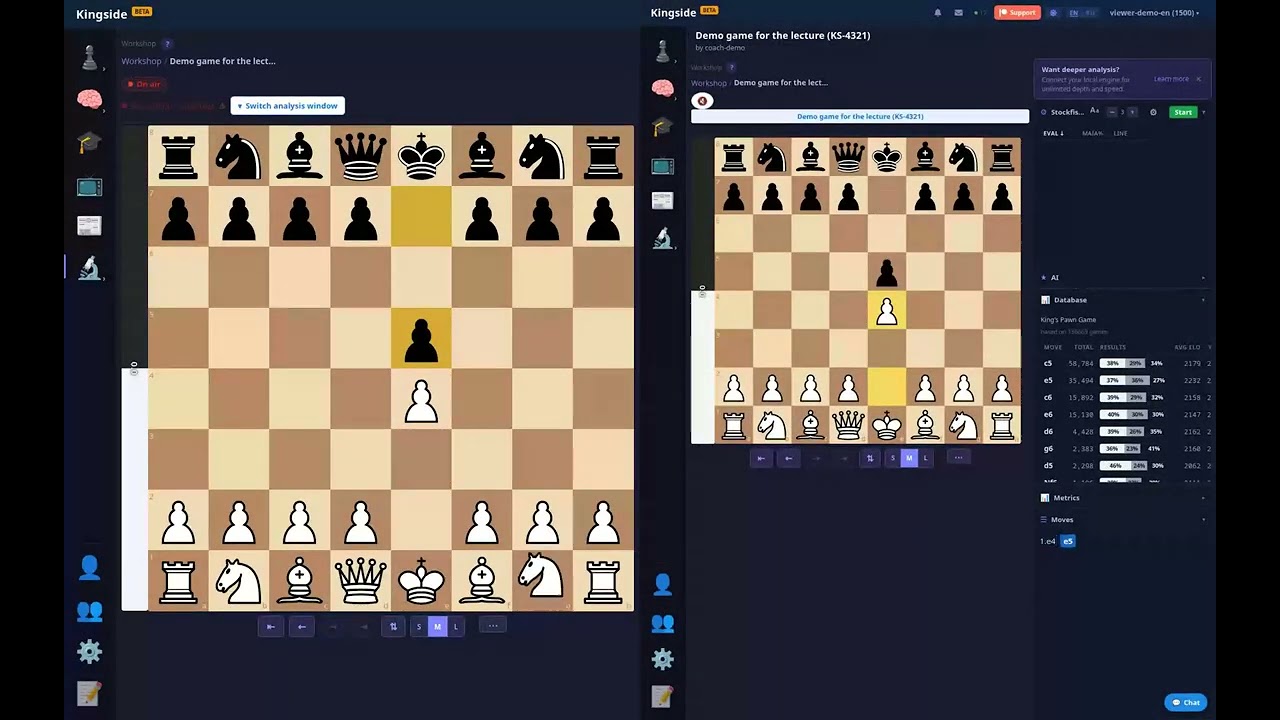Start the Stockfish engine
Image resolution: width=1280 pixels, height=720 pixels.
click(x=1183, y=112)
